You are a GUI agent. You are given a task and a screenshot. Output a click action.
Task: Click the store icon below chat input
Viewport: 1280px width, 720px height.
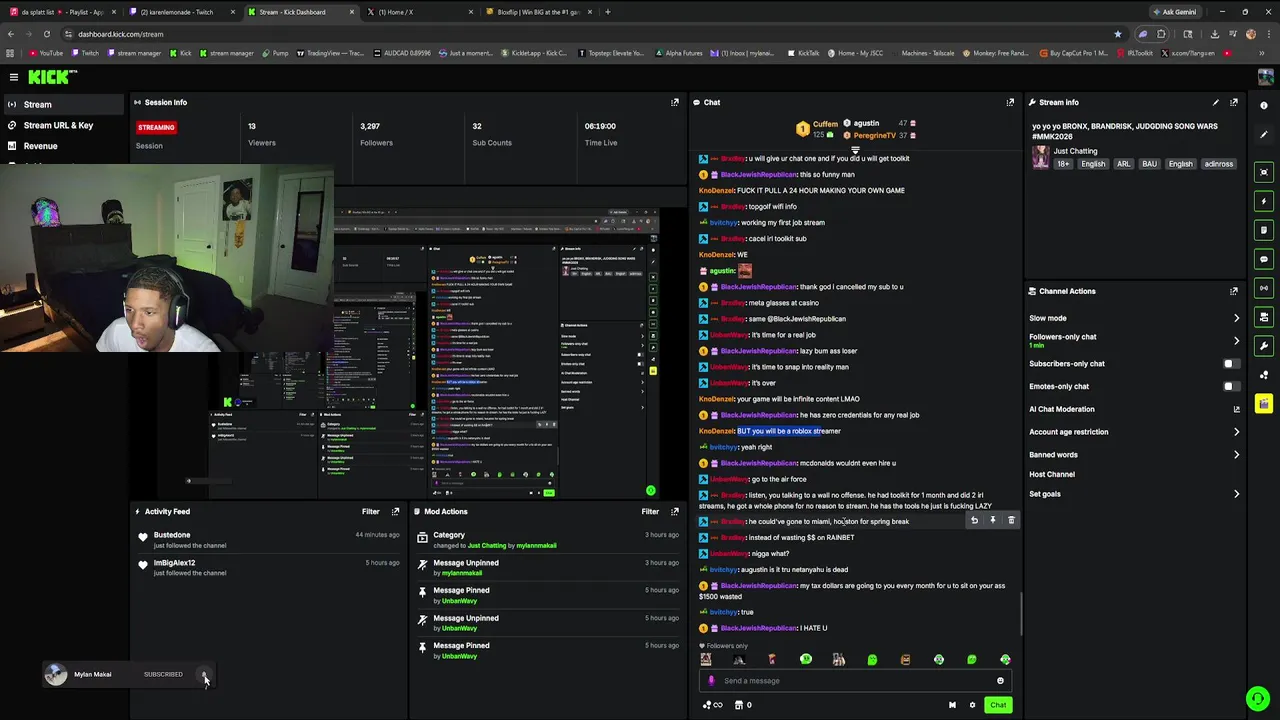(x=739, y=705)
